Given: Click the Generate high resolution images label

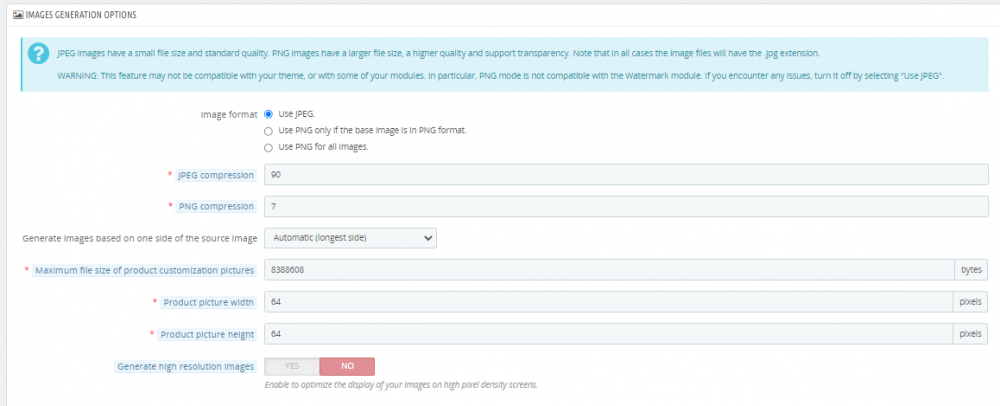Looking at the screenshot, I should click(186, 366).
